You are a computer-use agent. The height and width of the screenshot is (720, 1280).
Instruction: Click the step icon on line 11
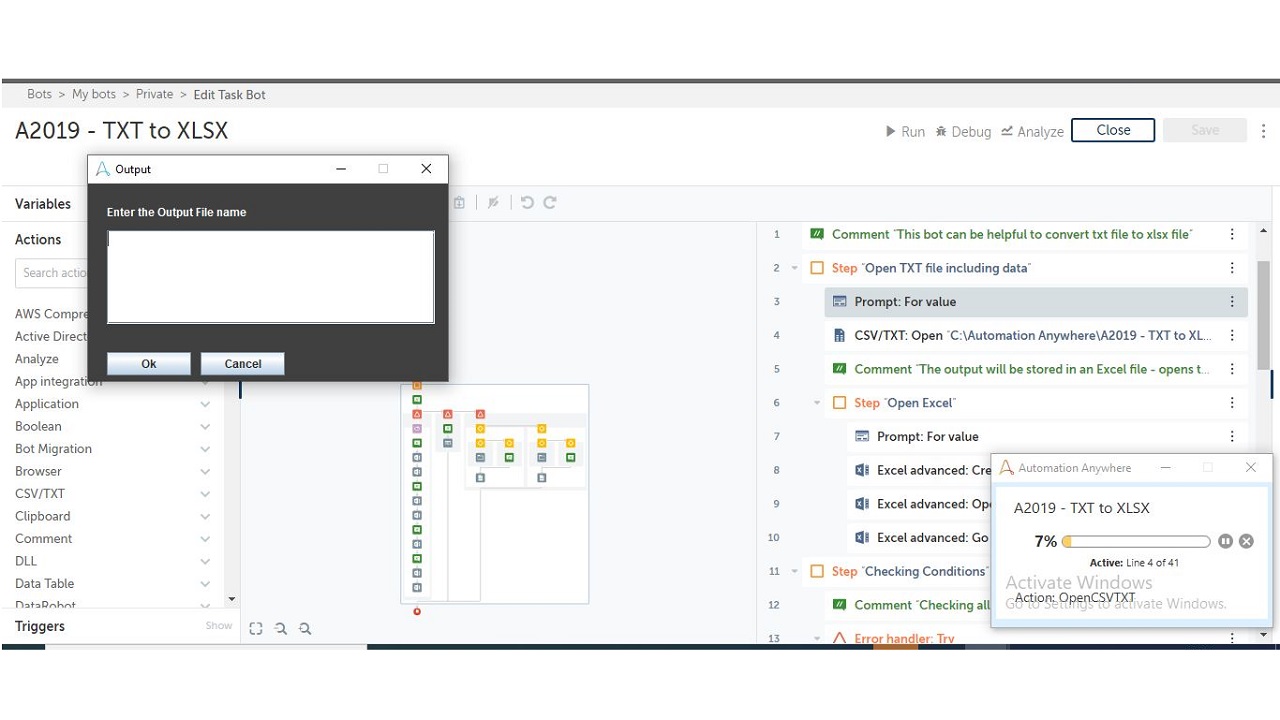tap(817, 571)
